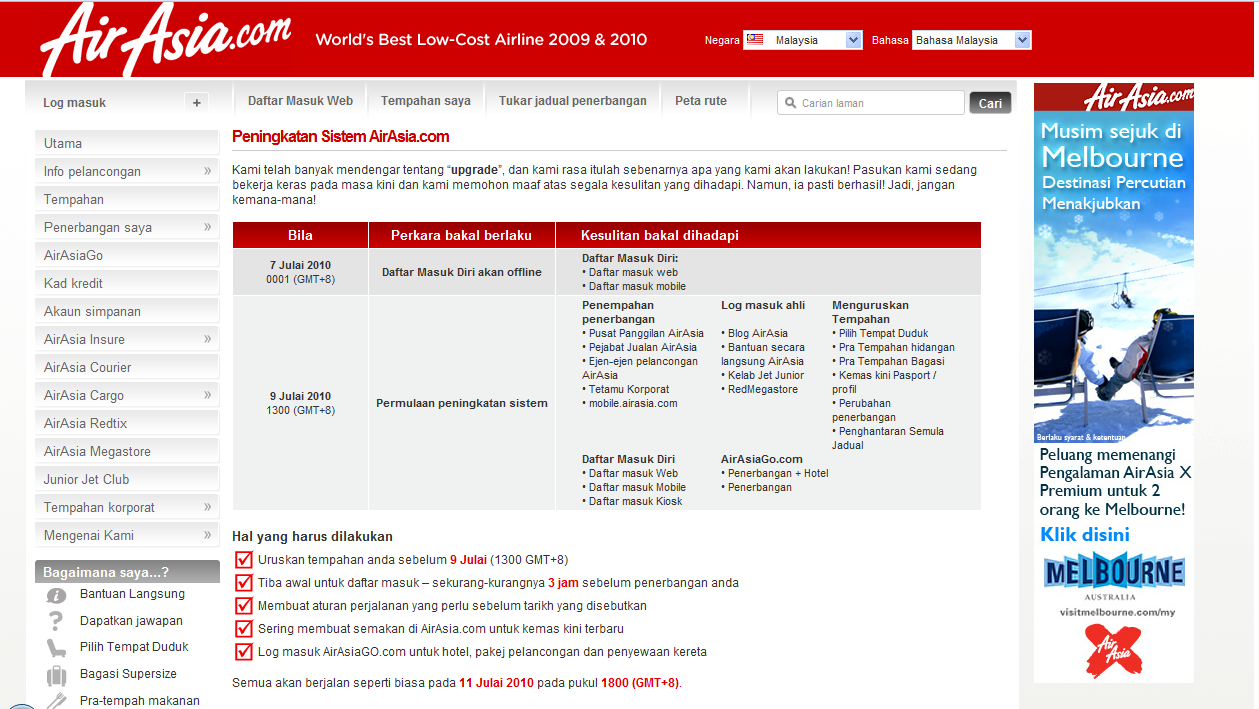Click checkbox beside Tiba awal untuk daftar masuk
Image resolution: width=1259 pixels, height=709 pixels.
click(x=243, y=582)
